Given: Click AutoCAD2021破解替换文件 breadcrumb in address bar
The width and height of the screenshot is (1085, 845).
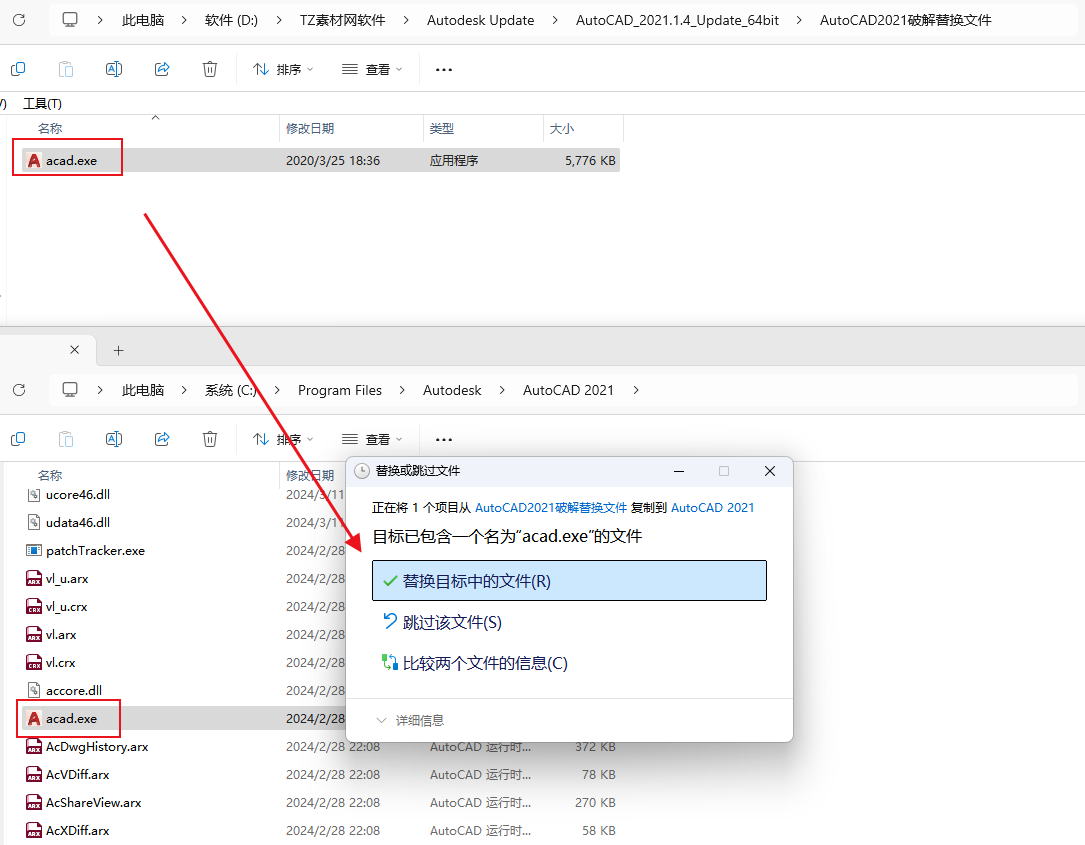Looking at the screenshot, I should [x=905, y=20].
